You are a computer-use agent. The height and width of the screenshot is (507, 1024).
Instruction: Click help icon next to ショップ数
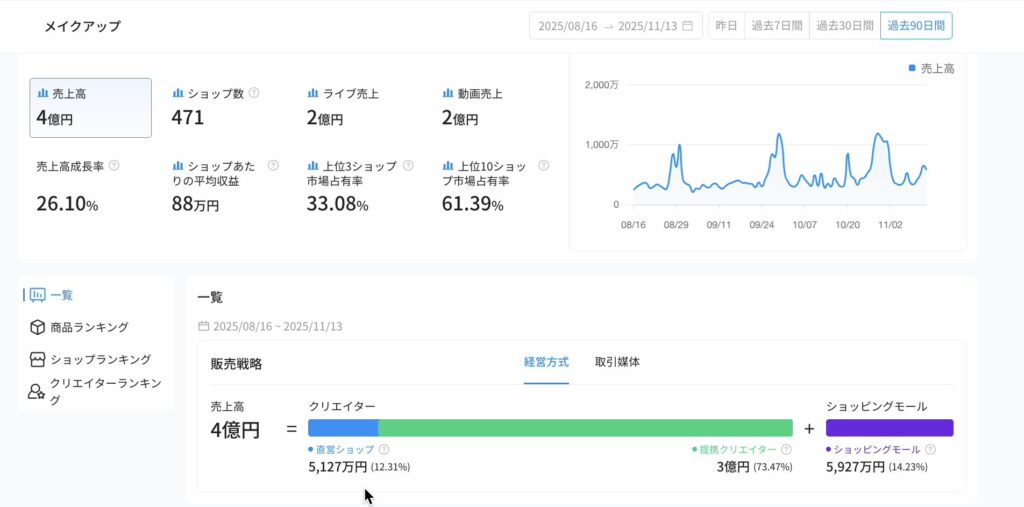(x=254, y=93)
